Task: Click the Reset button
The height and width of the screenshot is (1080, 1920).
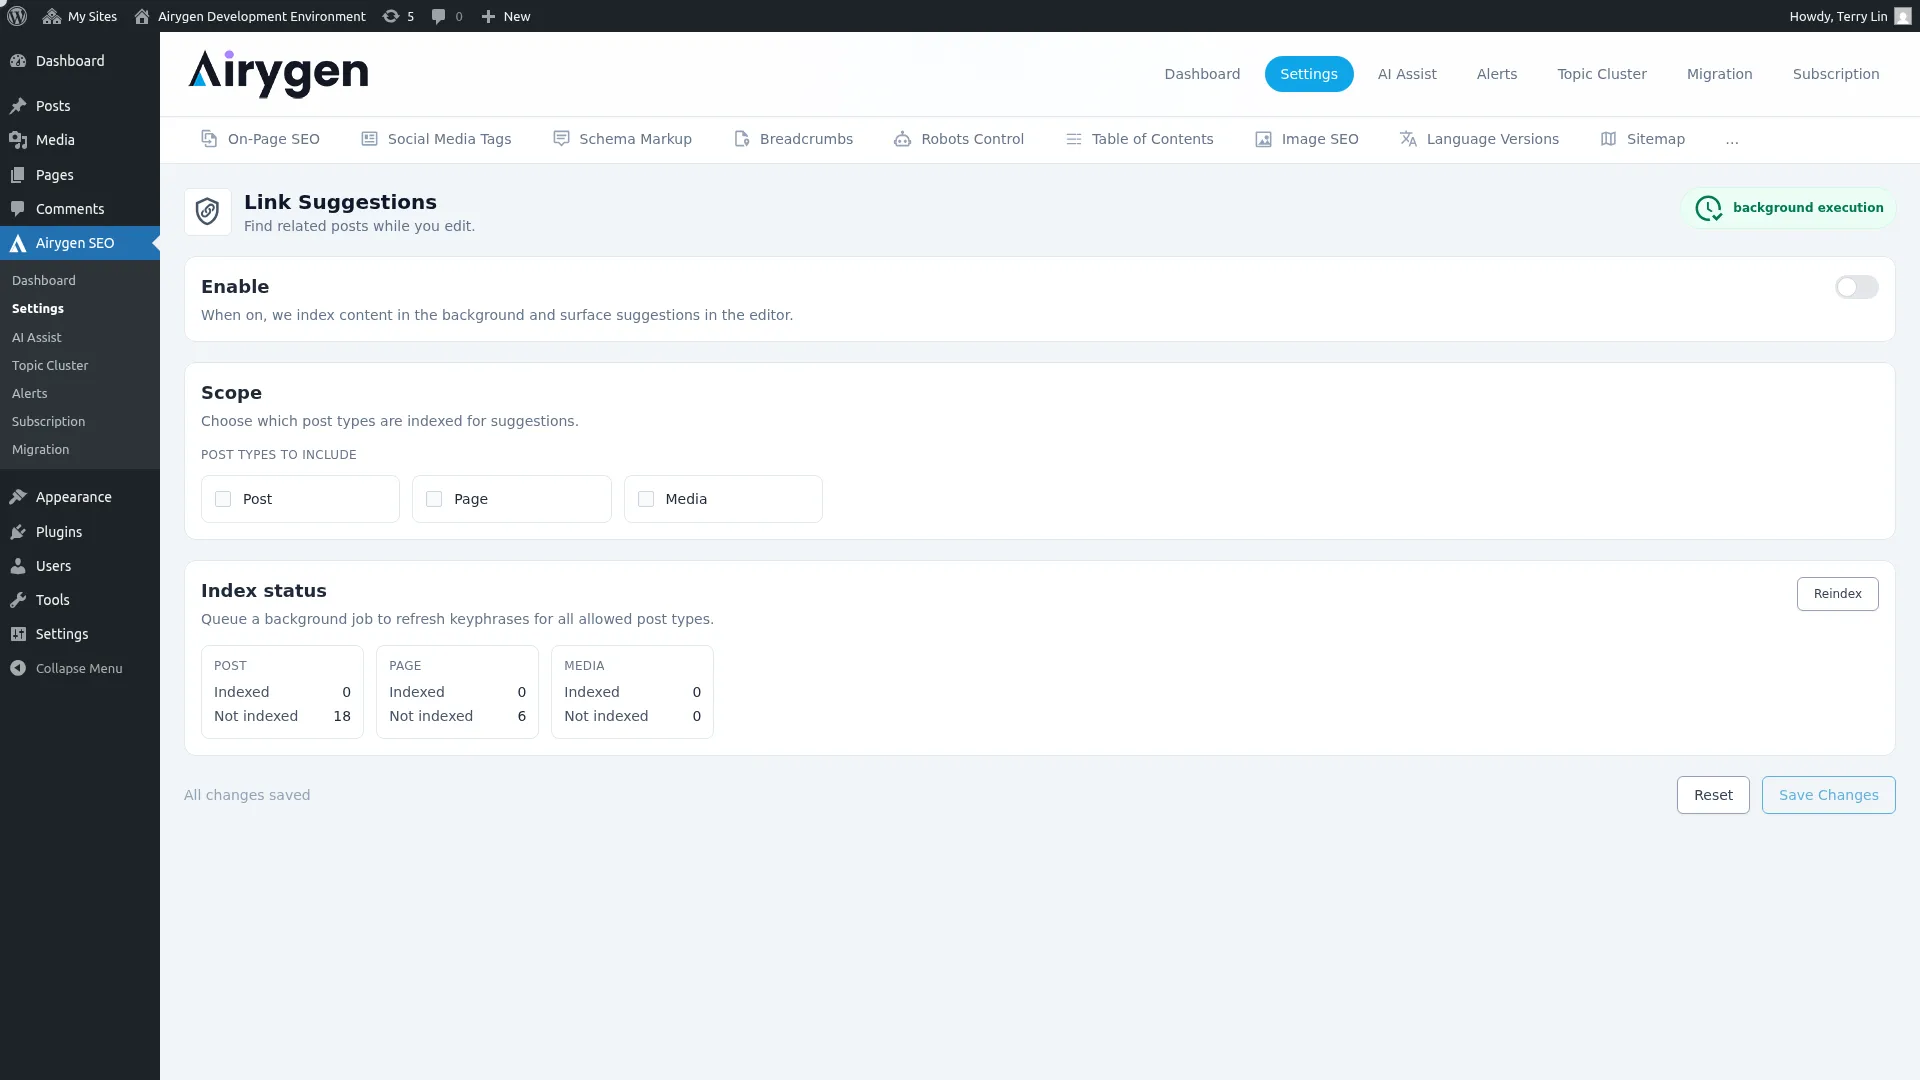Action: coord(1713,795)
